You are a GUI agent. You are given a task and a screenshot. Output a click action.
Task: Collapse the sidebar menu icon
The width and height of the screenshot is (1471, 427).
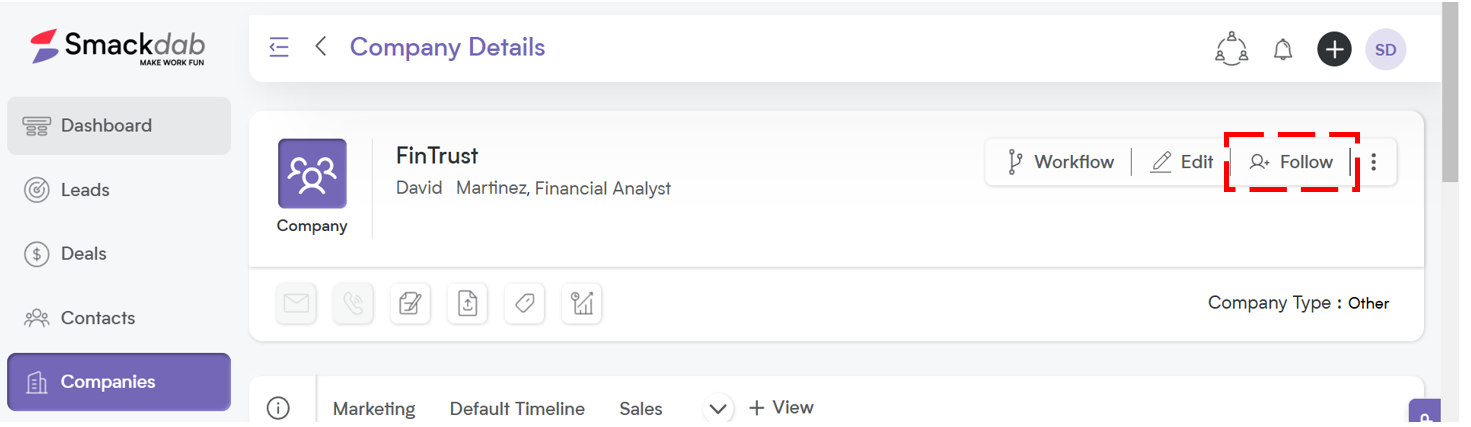pos(279,47)
